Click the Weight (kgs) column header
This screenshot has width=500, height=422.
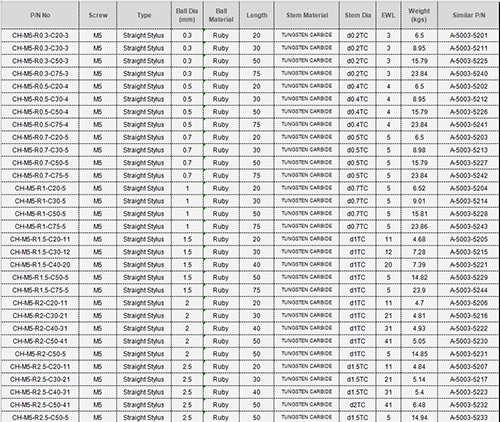pyautogui.click(x=419, y=15)
